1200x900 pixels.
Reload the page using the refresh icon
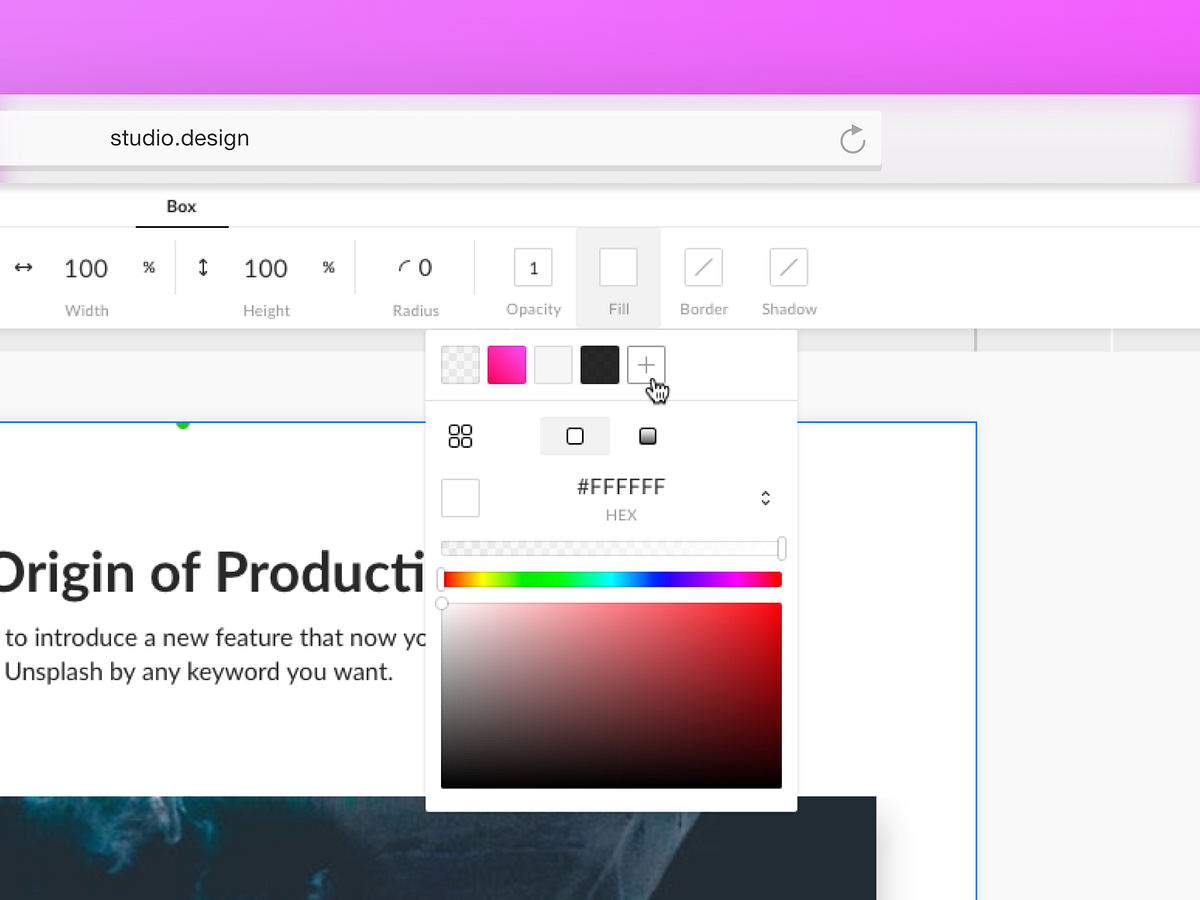[x=851, y=139]
